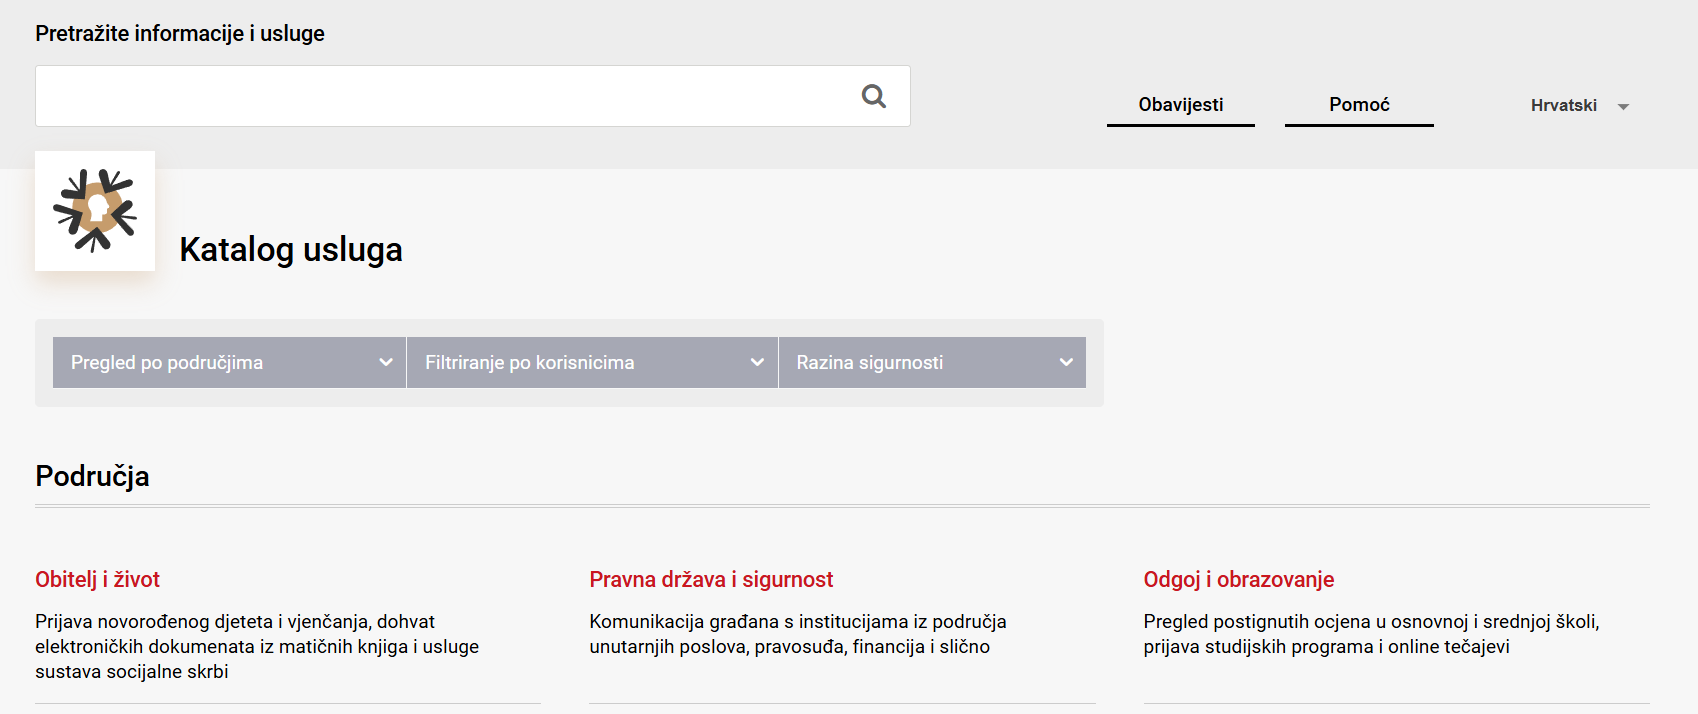Open the Odgoj i obrazovanje category

tap(1238, 580)
